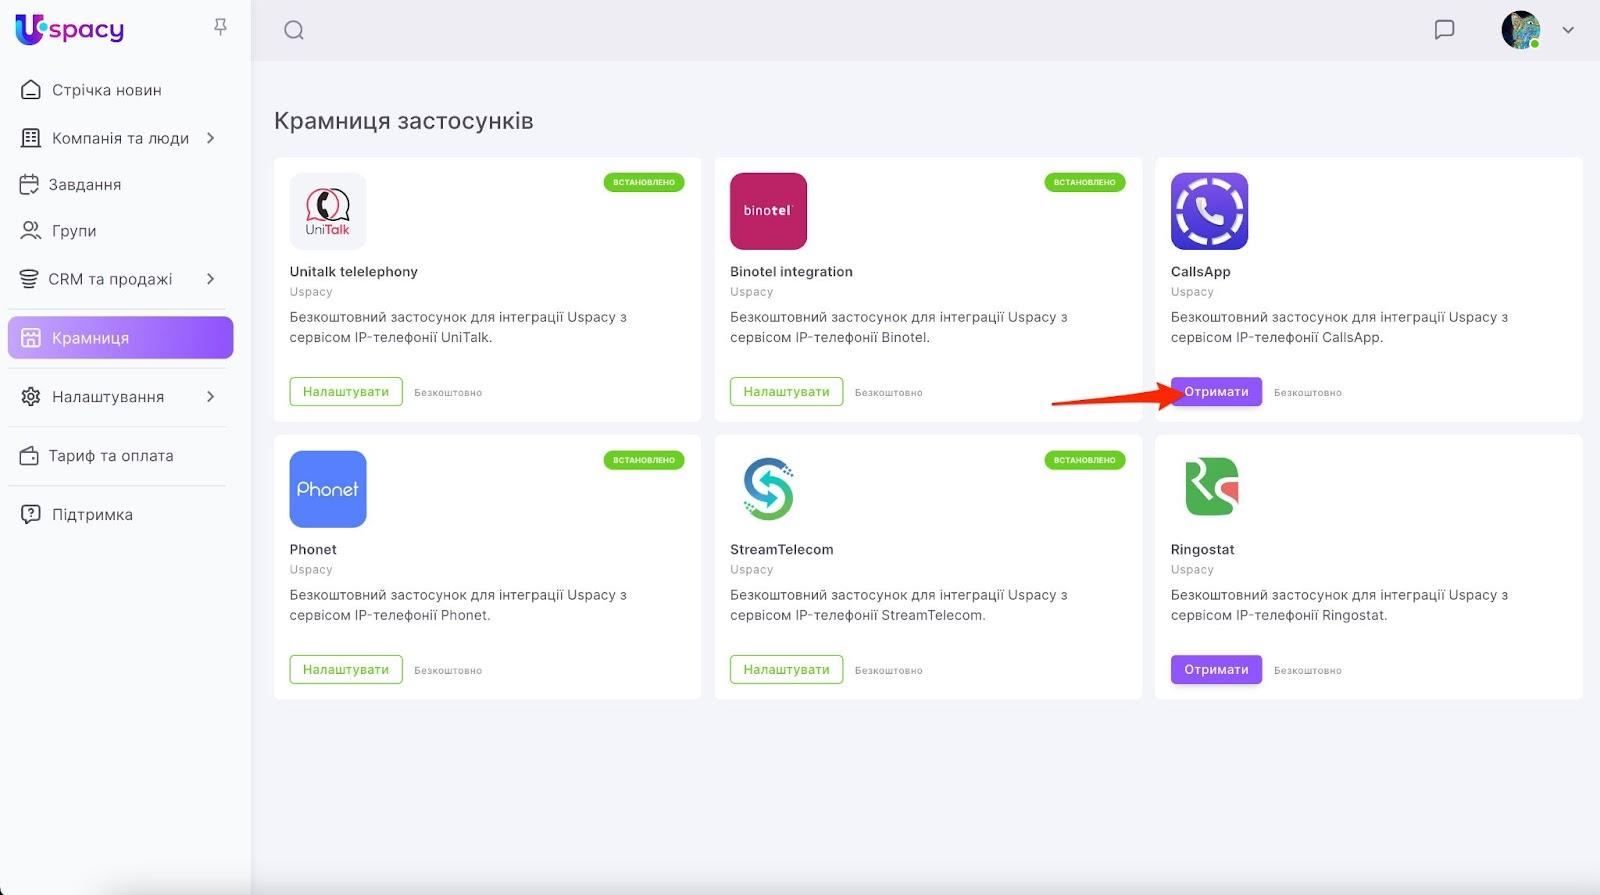Screen dimensions: 1600x895
Task: Click the Безкоштовно label on Ringostat card
Action: point(1308,671)
